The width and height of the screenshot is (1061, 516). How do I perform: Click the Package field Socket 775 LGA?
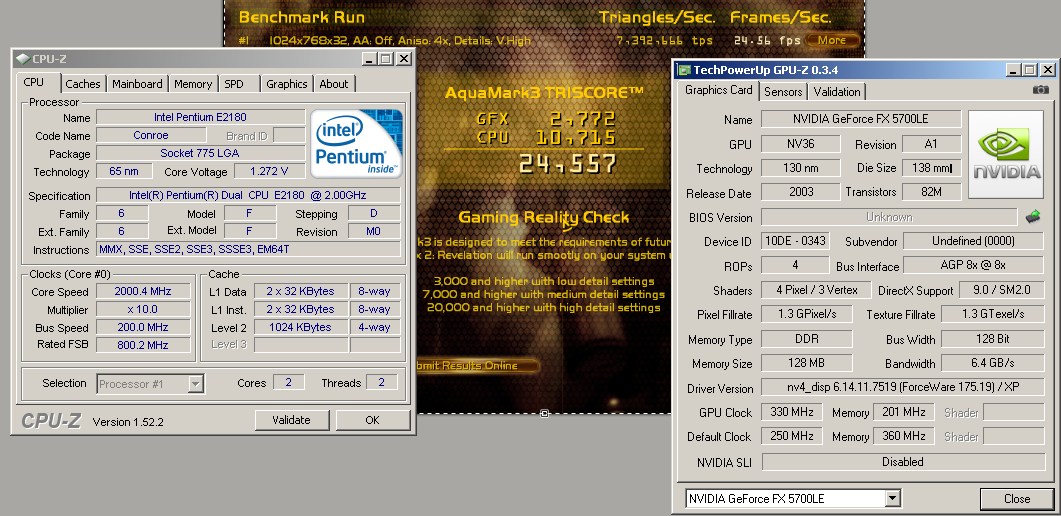coord(200,153)
